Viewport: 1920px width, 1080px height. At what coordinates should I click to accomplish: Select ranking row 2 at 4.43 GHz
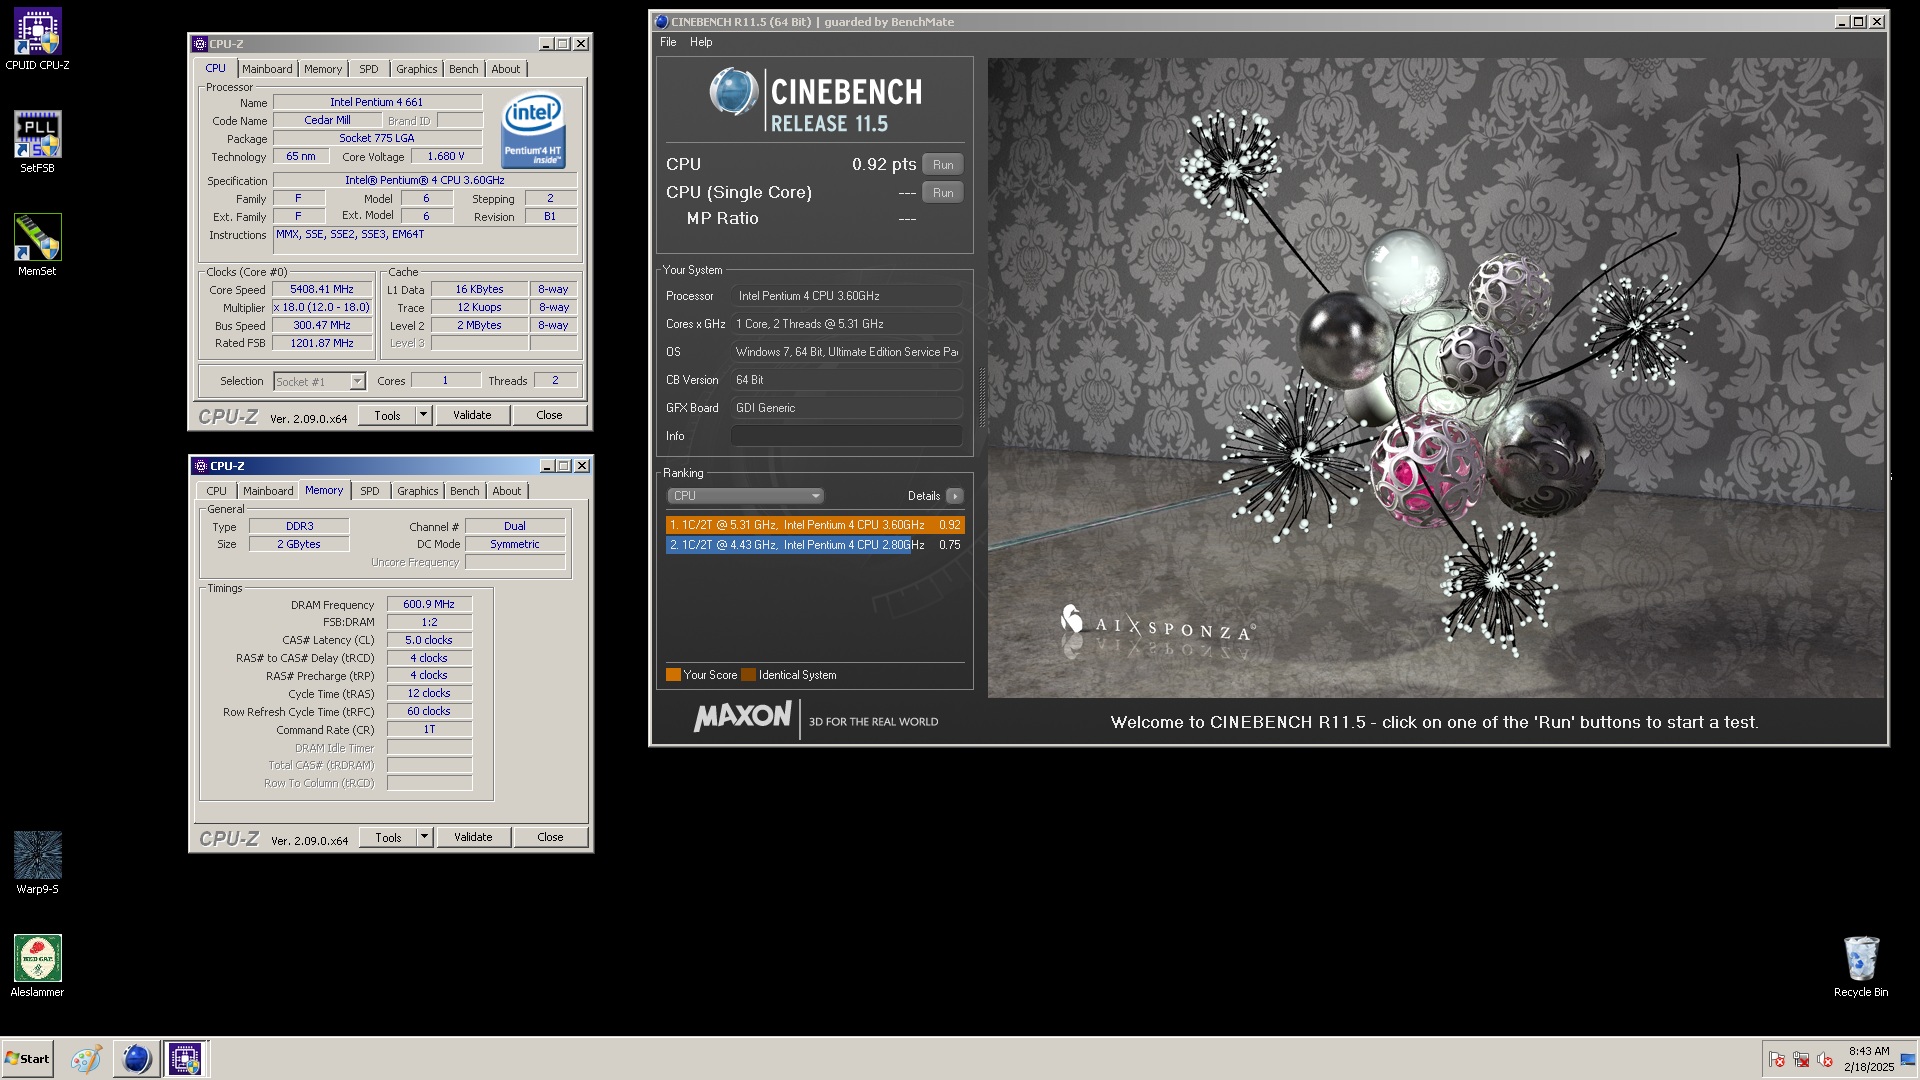tap(815, 545)
